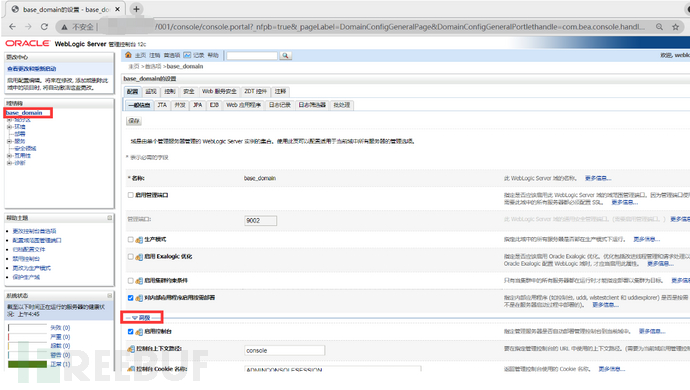Select base_domain in the domain structure tree

point(24,113)
